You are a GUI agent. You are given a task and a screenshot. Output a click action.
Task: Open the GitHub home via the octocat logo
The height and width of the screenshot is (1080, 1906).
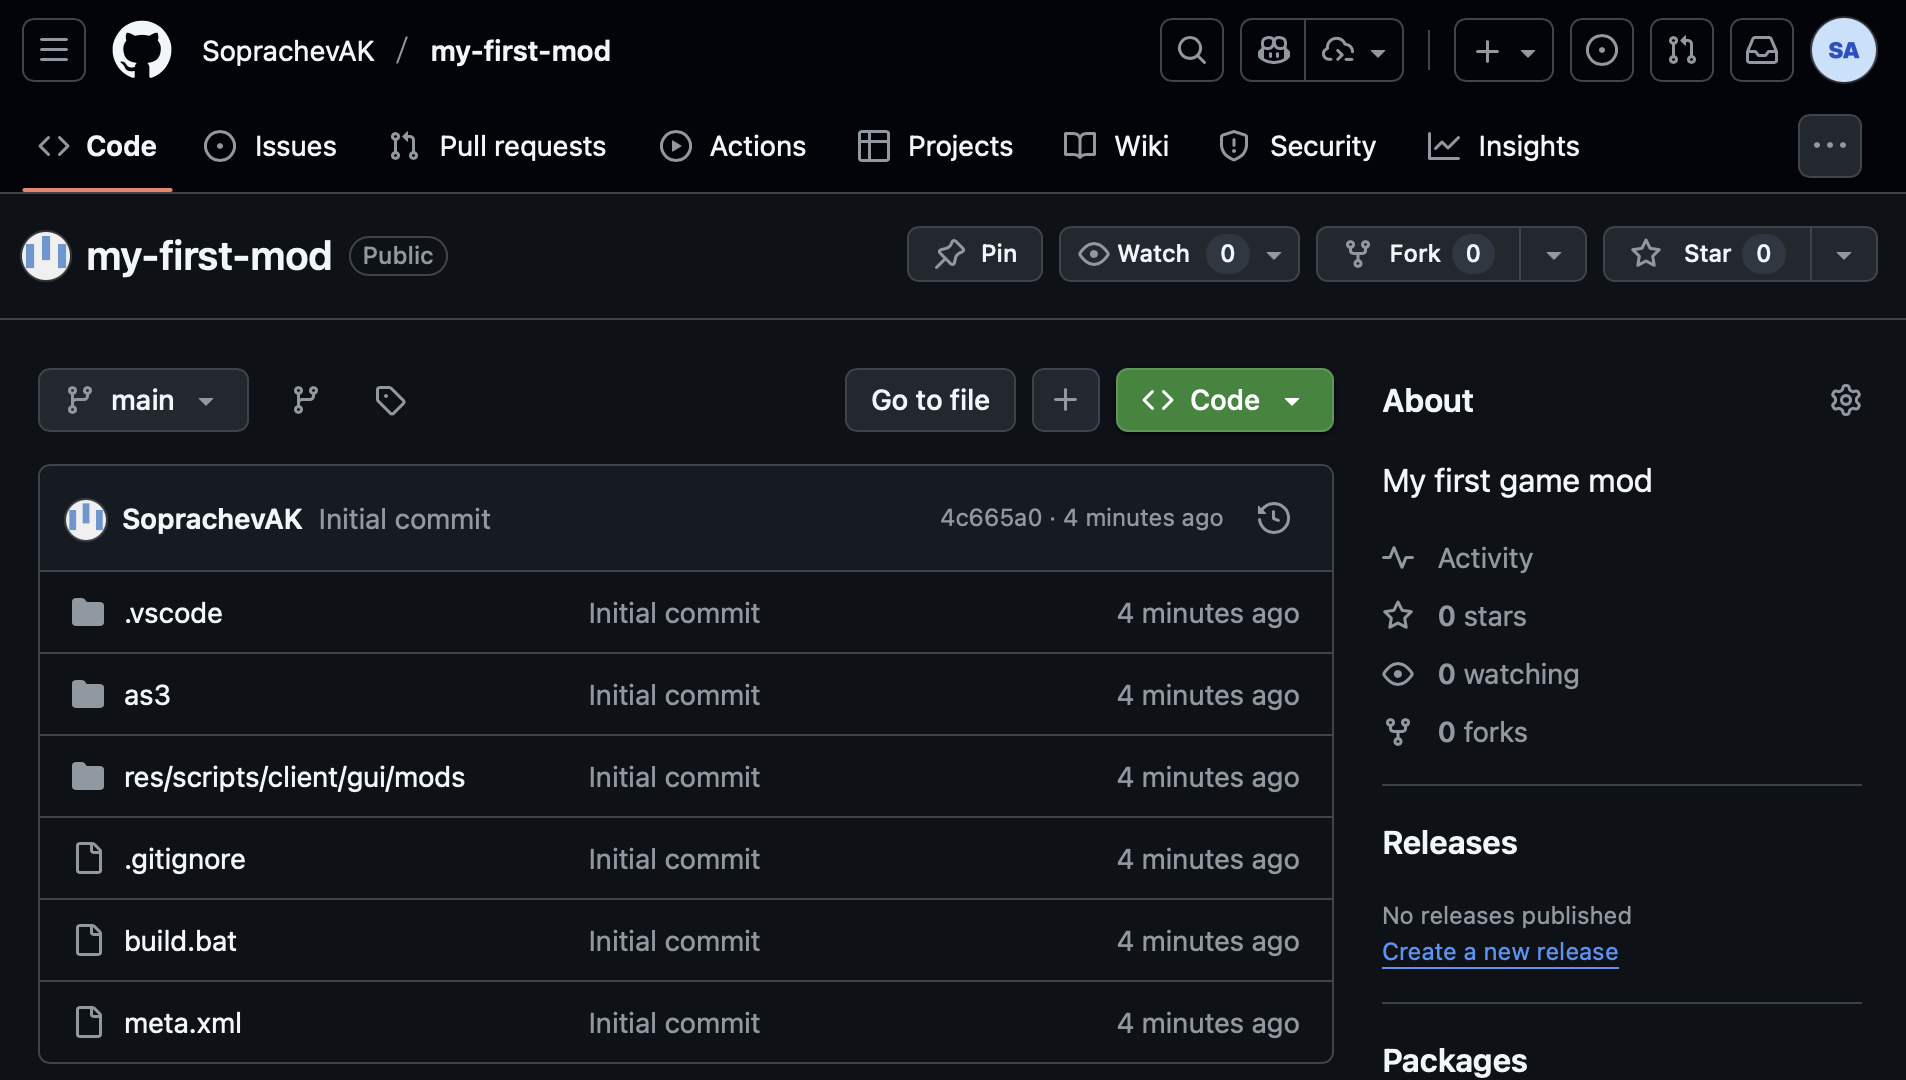[141, 50]
